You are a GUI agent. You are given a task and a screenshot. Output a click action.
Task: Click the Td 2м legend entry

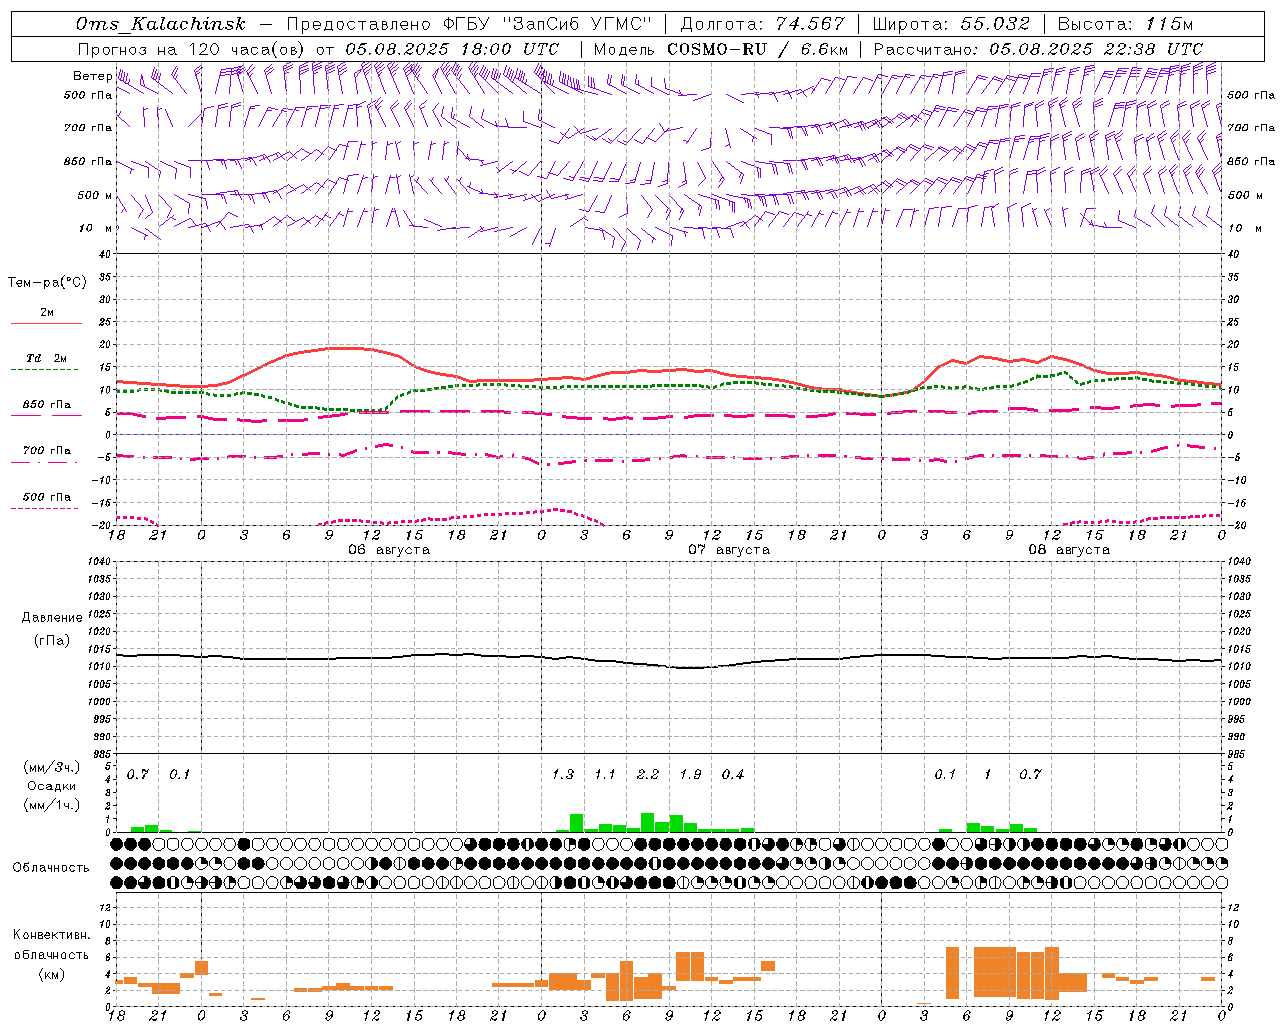coord(47,358)
